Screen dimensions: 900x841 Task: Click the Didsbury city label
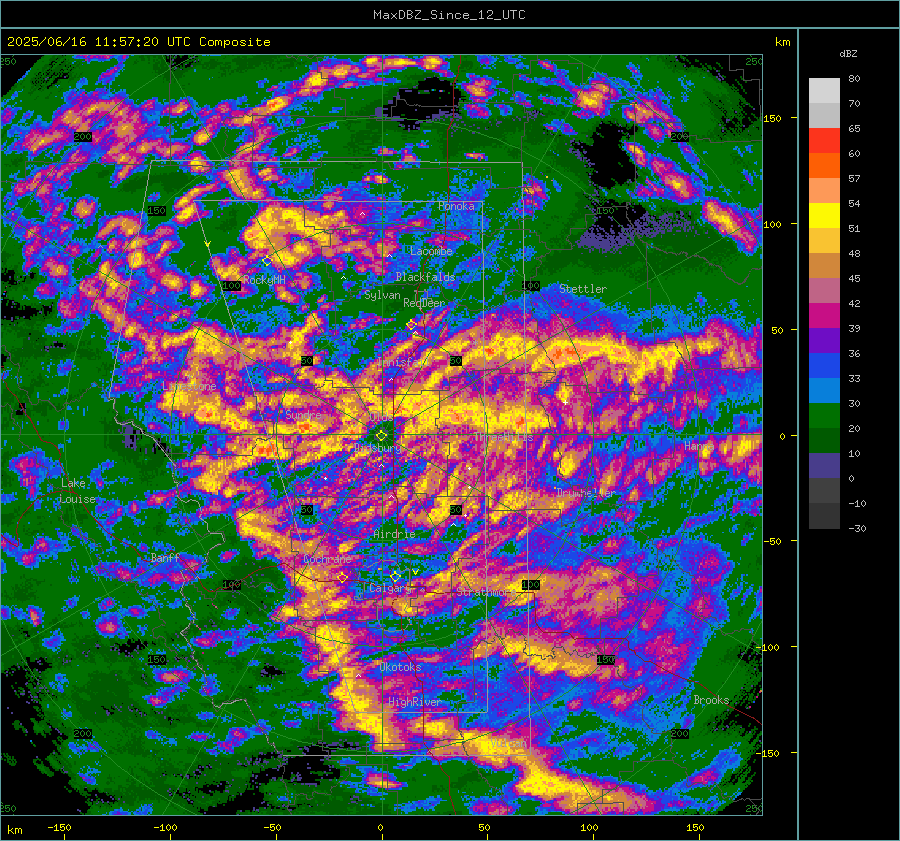[x=378, y=448]
